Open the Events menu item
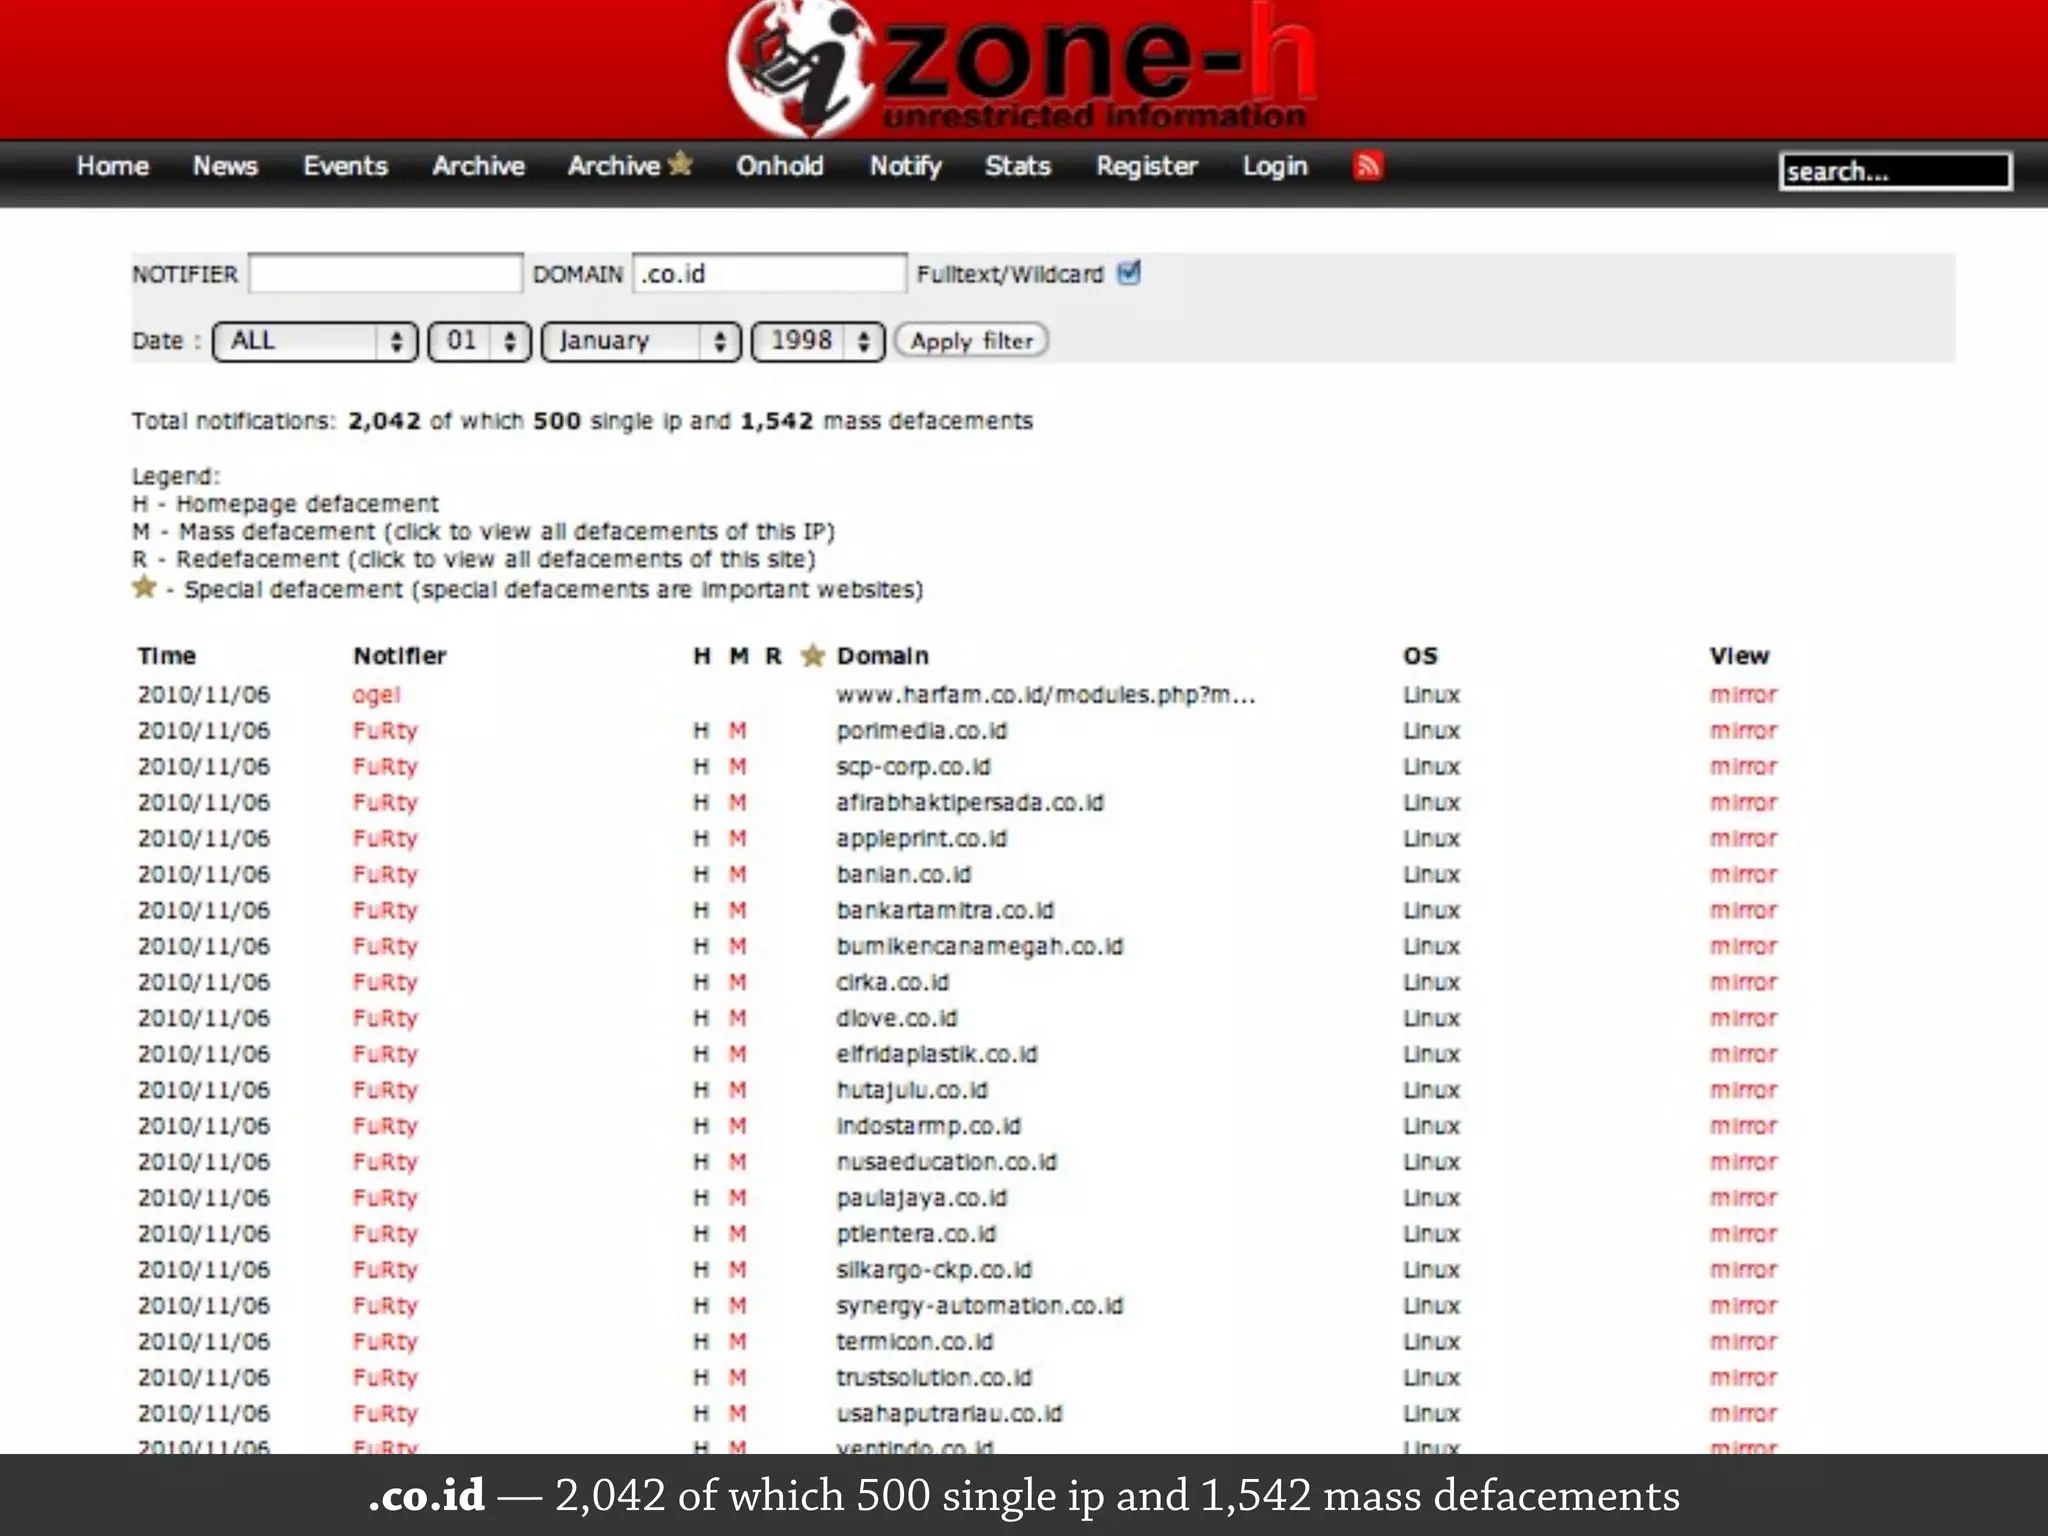 345,166
